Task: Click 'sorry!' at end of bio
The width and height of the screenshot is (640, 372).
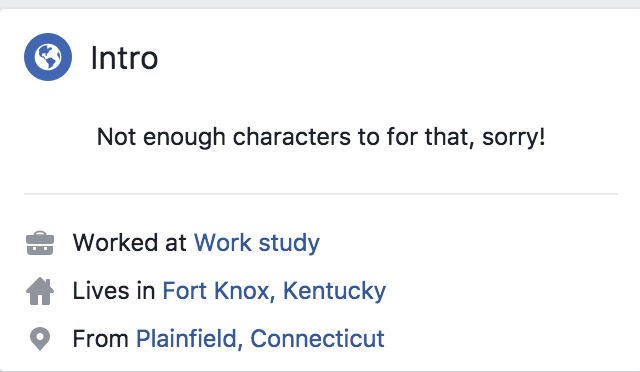Action: pyautogui.click(x=513, y=137)
